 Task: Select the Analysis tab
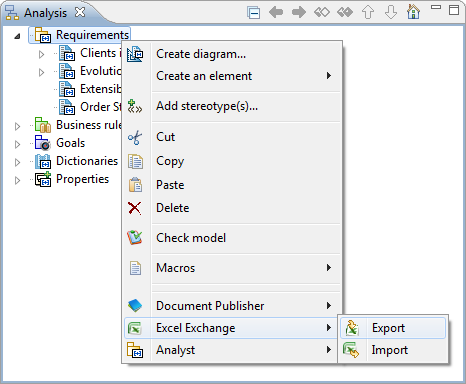point(45,13)
